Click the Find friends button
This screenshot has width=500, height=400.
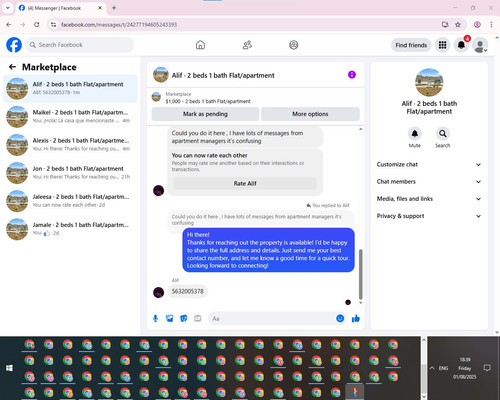[x=411, y=45]
